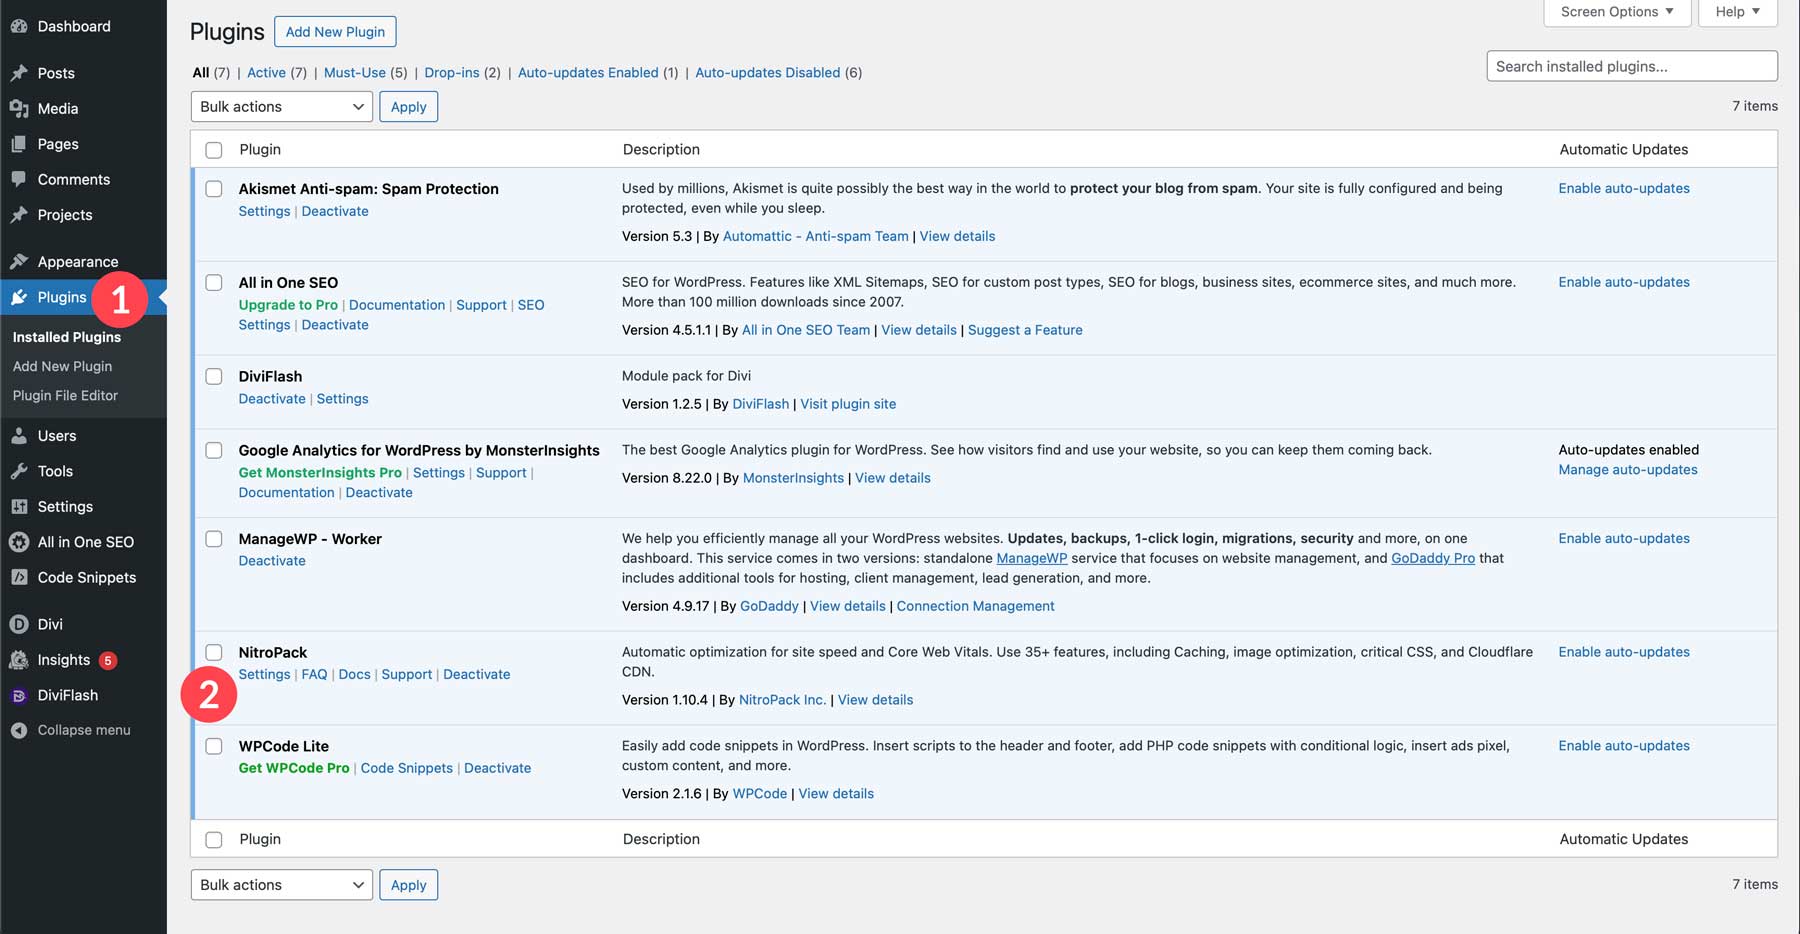Check the Akismet Anti-spam plugin checkbox
This screenshot has width=1800, height=934.
[x=214, y=189]
